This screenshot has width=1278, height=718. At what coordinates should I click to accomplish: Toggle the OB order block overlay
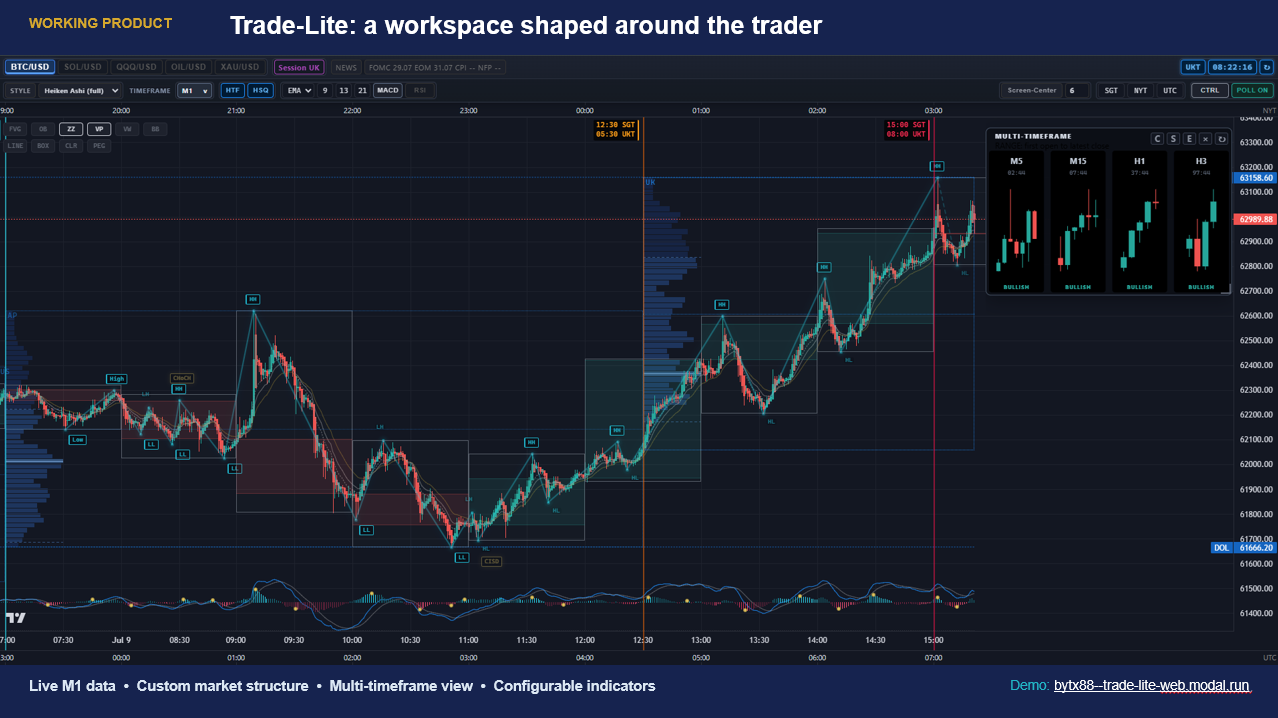[43, 129]
